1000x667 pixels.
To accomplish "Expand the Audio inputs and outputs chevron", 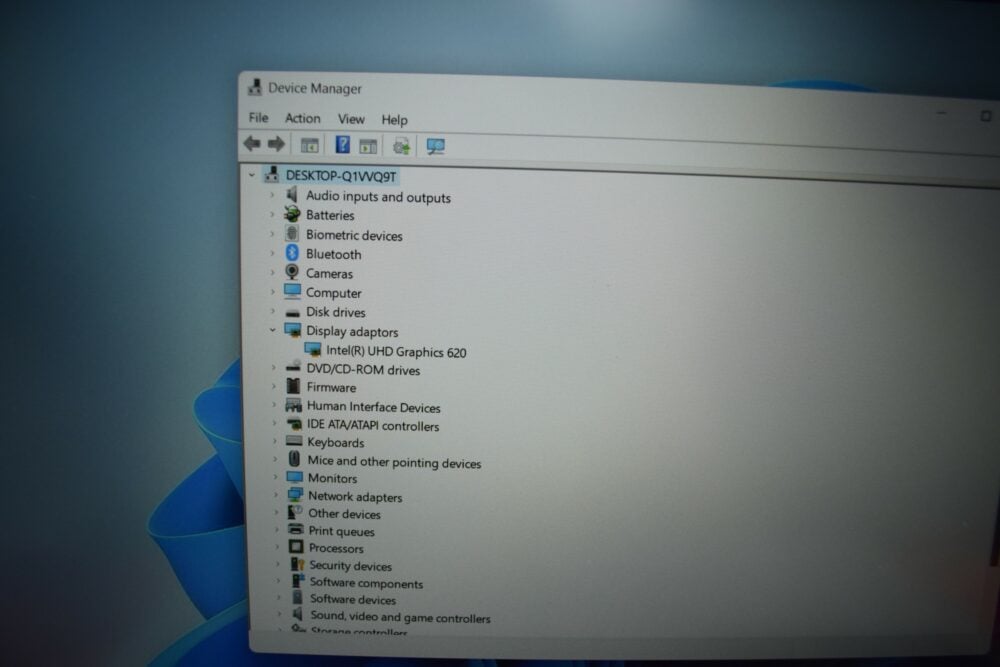I will (272, 194).
